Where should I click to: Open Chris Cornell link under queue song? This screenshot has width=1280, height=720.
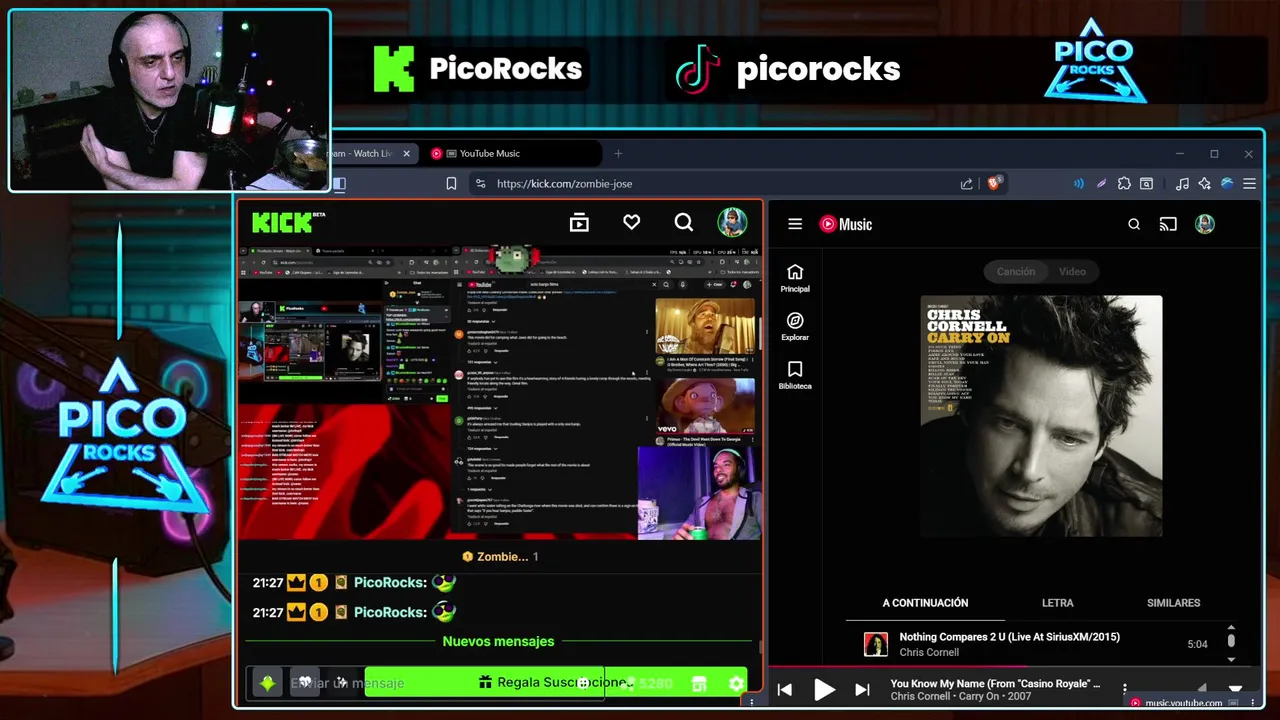929,652
